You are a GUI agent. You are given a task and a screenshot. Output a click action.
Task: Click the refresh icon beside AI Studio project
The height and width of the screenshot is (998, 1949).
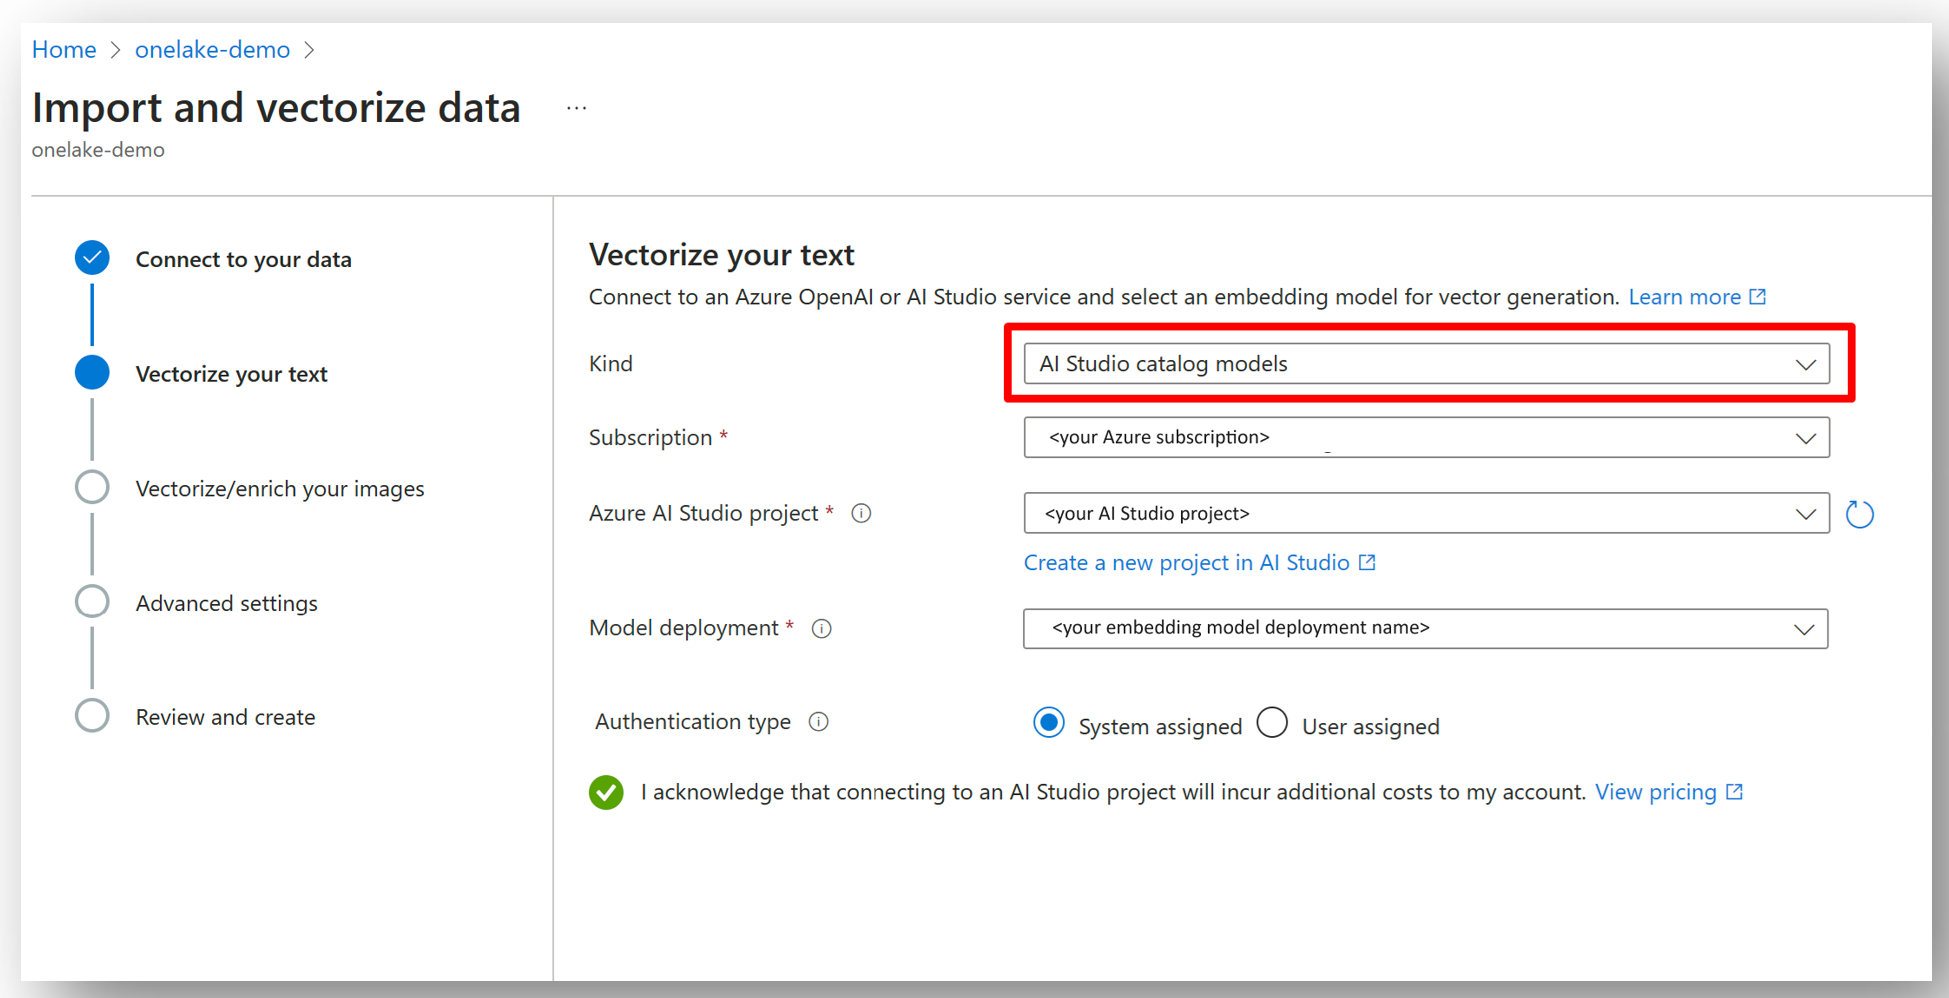1859,514
